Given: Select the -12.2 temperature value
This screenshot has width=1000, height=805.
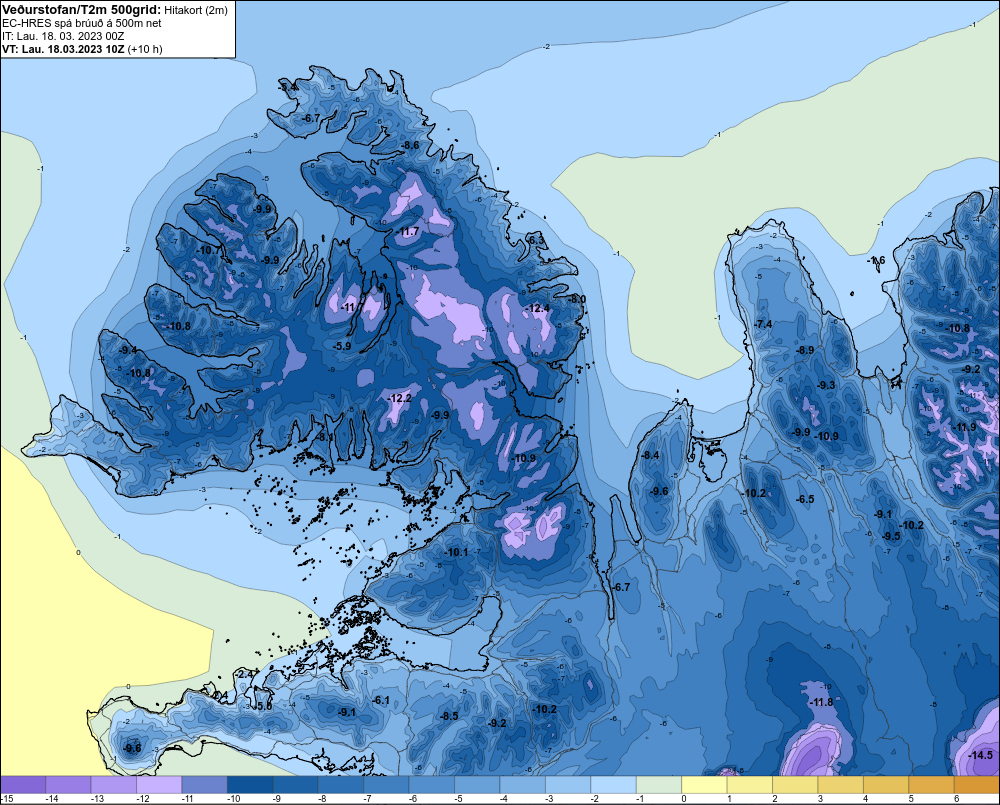Looking at the screenshot, I should (x=399, y=398).
